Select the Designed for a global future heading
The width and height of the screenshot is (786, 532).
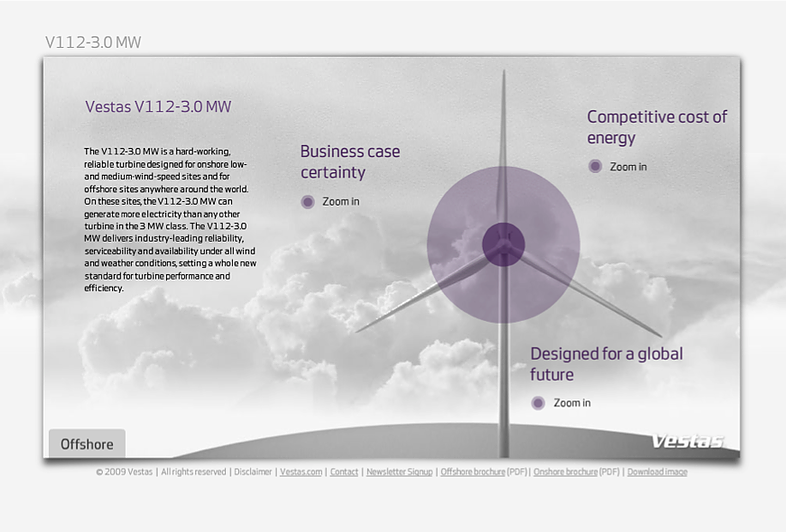[607, 364]
